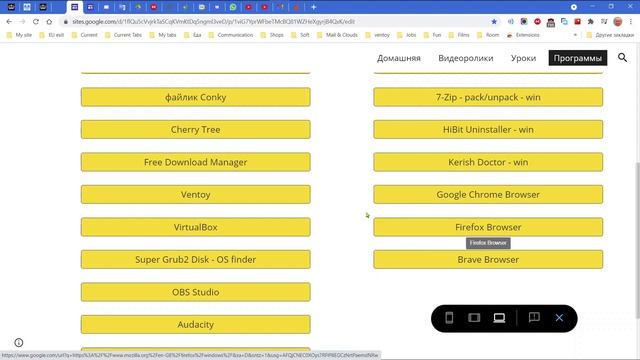Click the info circle icon at bottom left

click(19, 342)
